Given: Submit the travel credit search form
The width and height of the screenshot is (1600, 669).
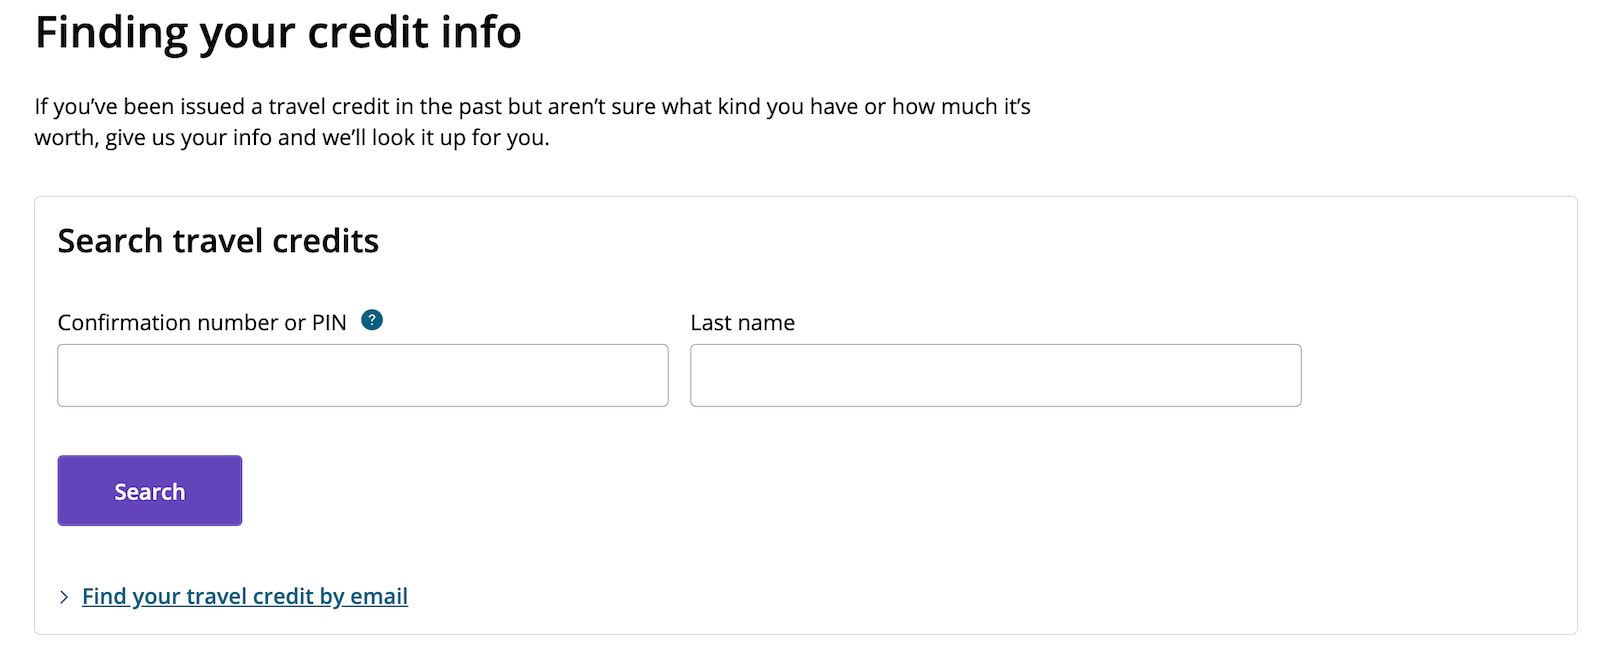Looking at the screenshot, I should click(150, 491).
